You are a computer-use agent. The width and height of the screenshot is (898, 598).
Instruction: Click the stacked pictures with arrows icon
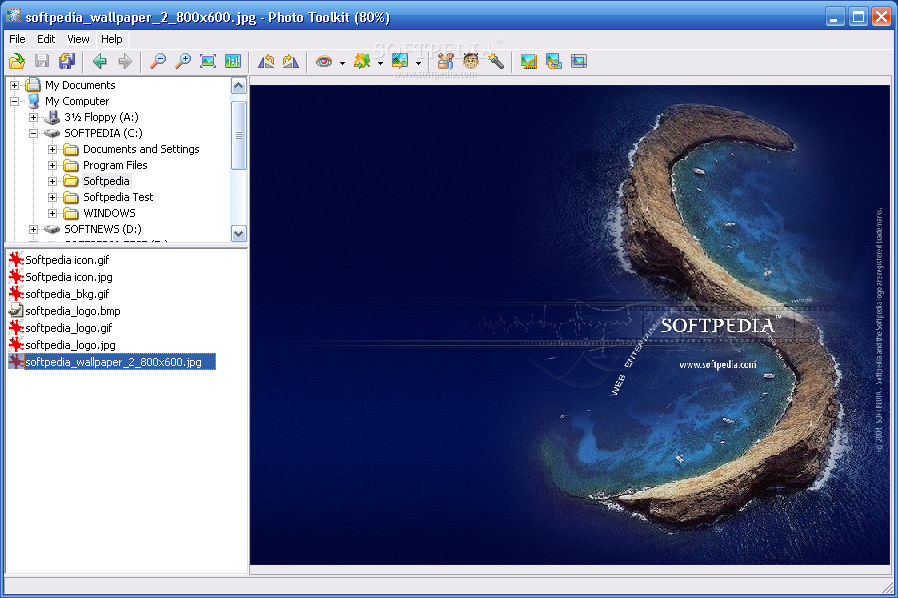coord(554,61)
